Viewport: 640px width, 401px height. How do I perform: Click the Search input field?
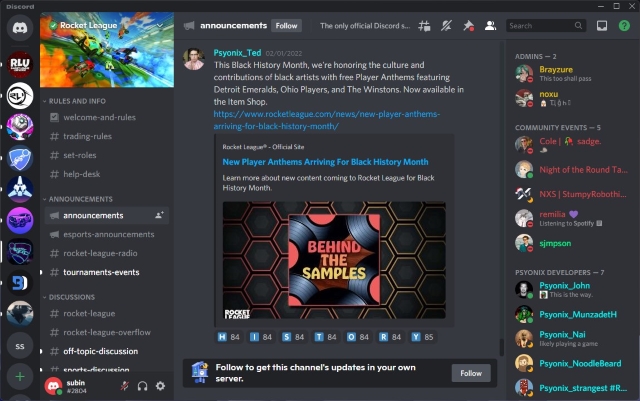(546, 26)
